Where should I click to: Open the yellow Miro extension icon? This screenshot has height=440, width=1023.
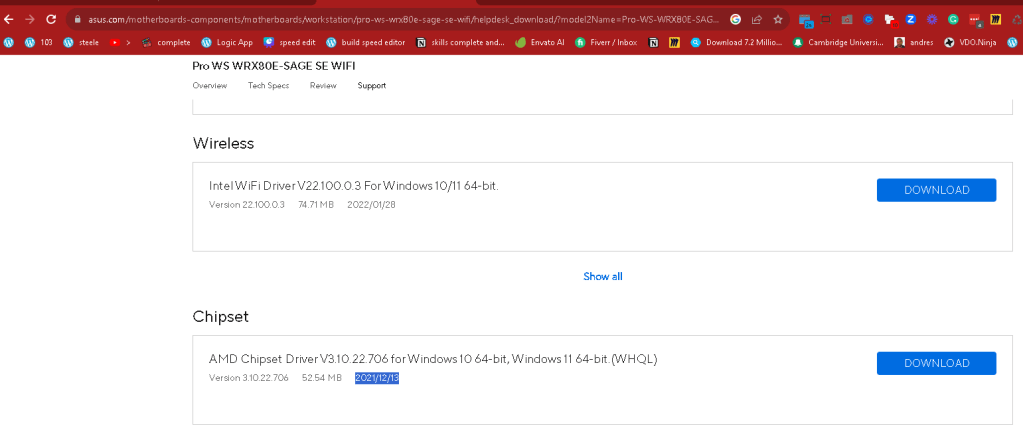(996, 20)
